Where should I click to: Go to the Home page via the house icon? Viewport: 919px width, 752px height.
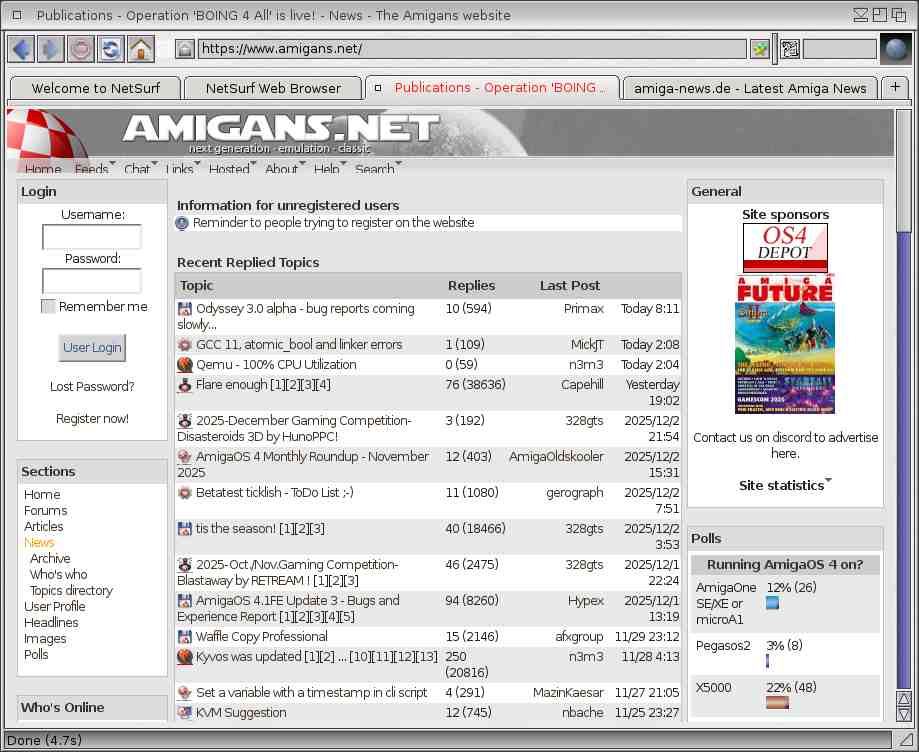tap(141, 49)
